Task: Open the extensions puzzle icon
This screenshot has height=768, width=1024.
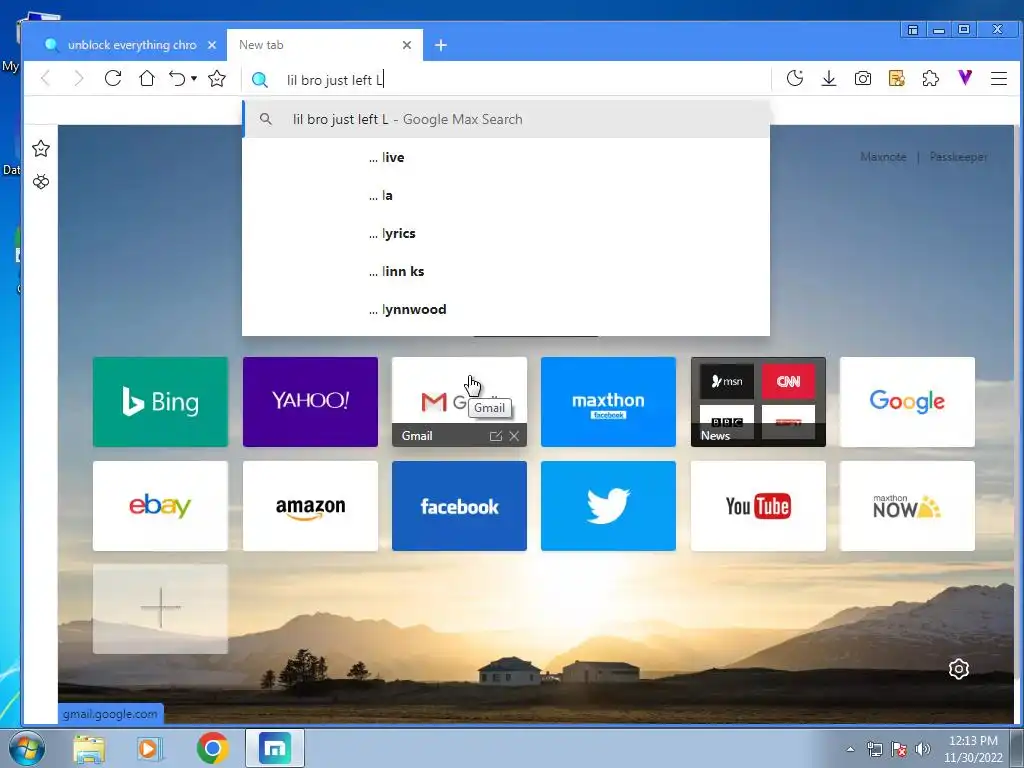Action: pos(931,79)
